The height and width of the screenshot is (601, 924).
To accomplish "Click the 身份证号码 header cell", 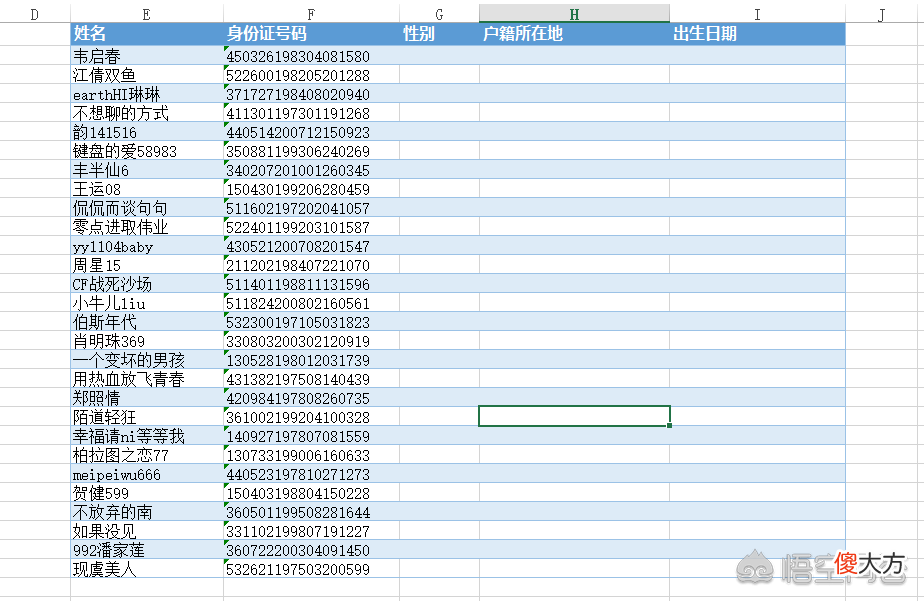I will 311,34.
